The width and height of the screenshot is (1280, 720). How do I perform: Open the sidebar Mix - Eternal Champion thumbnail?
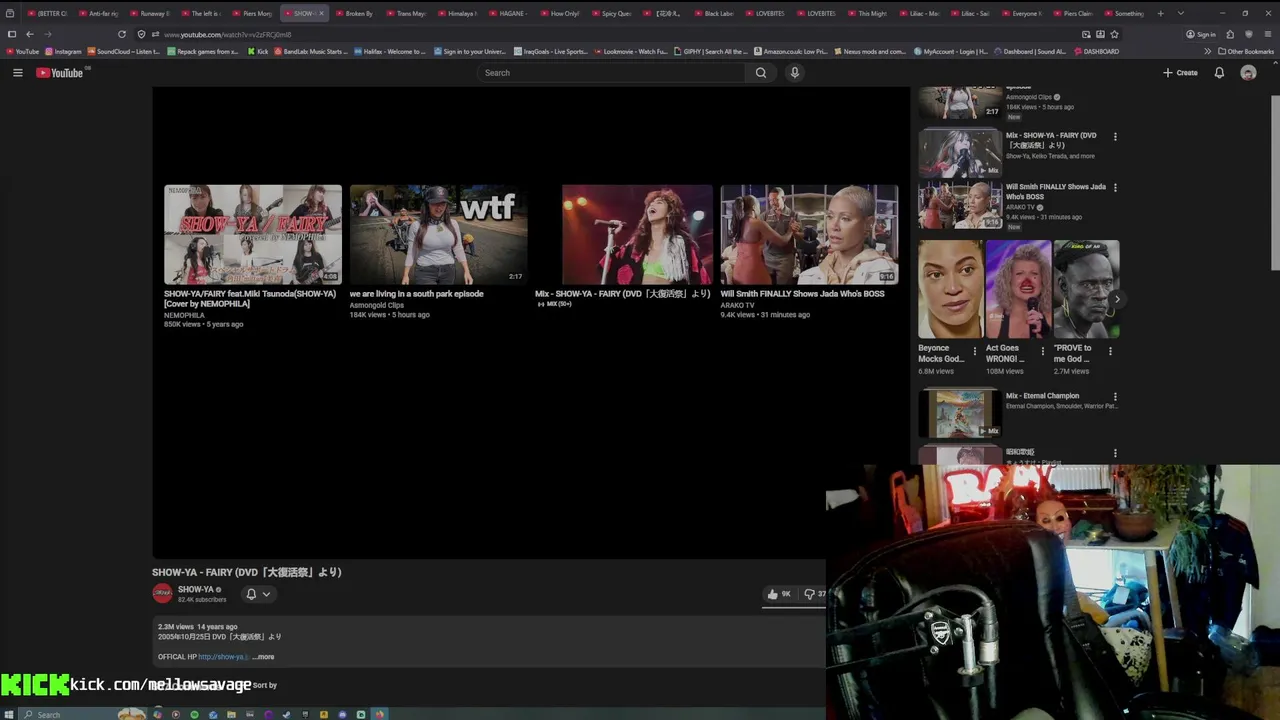click(x=960, y=414)
